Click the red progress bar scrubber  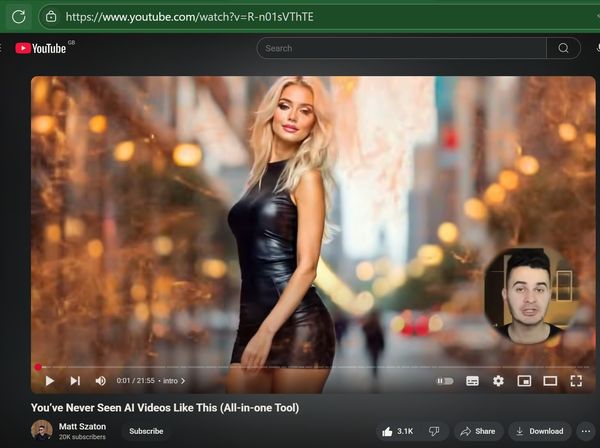click(38, 367)
